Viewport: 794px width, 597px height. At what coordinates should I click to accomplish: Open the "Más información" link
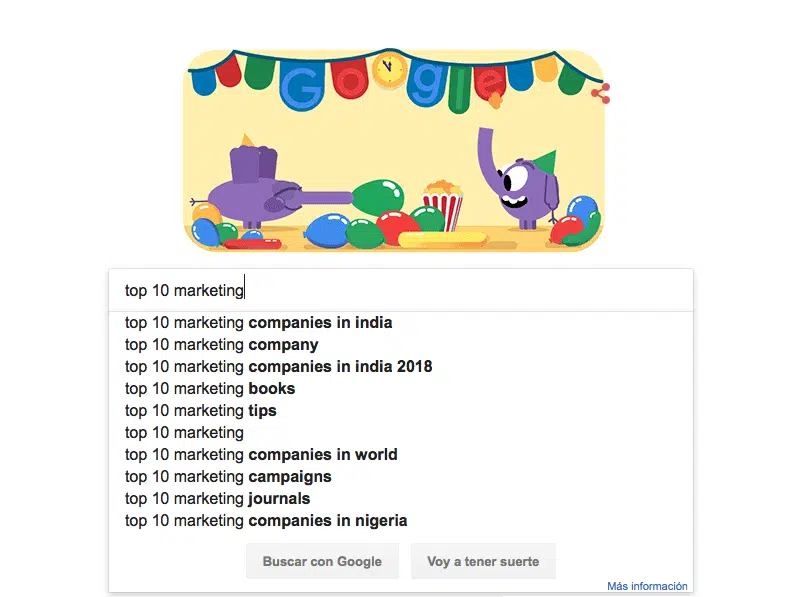[647, 586]
